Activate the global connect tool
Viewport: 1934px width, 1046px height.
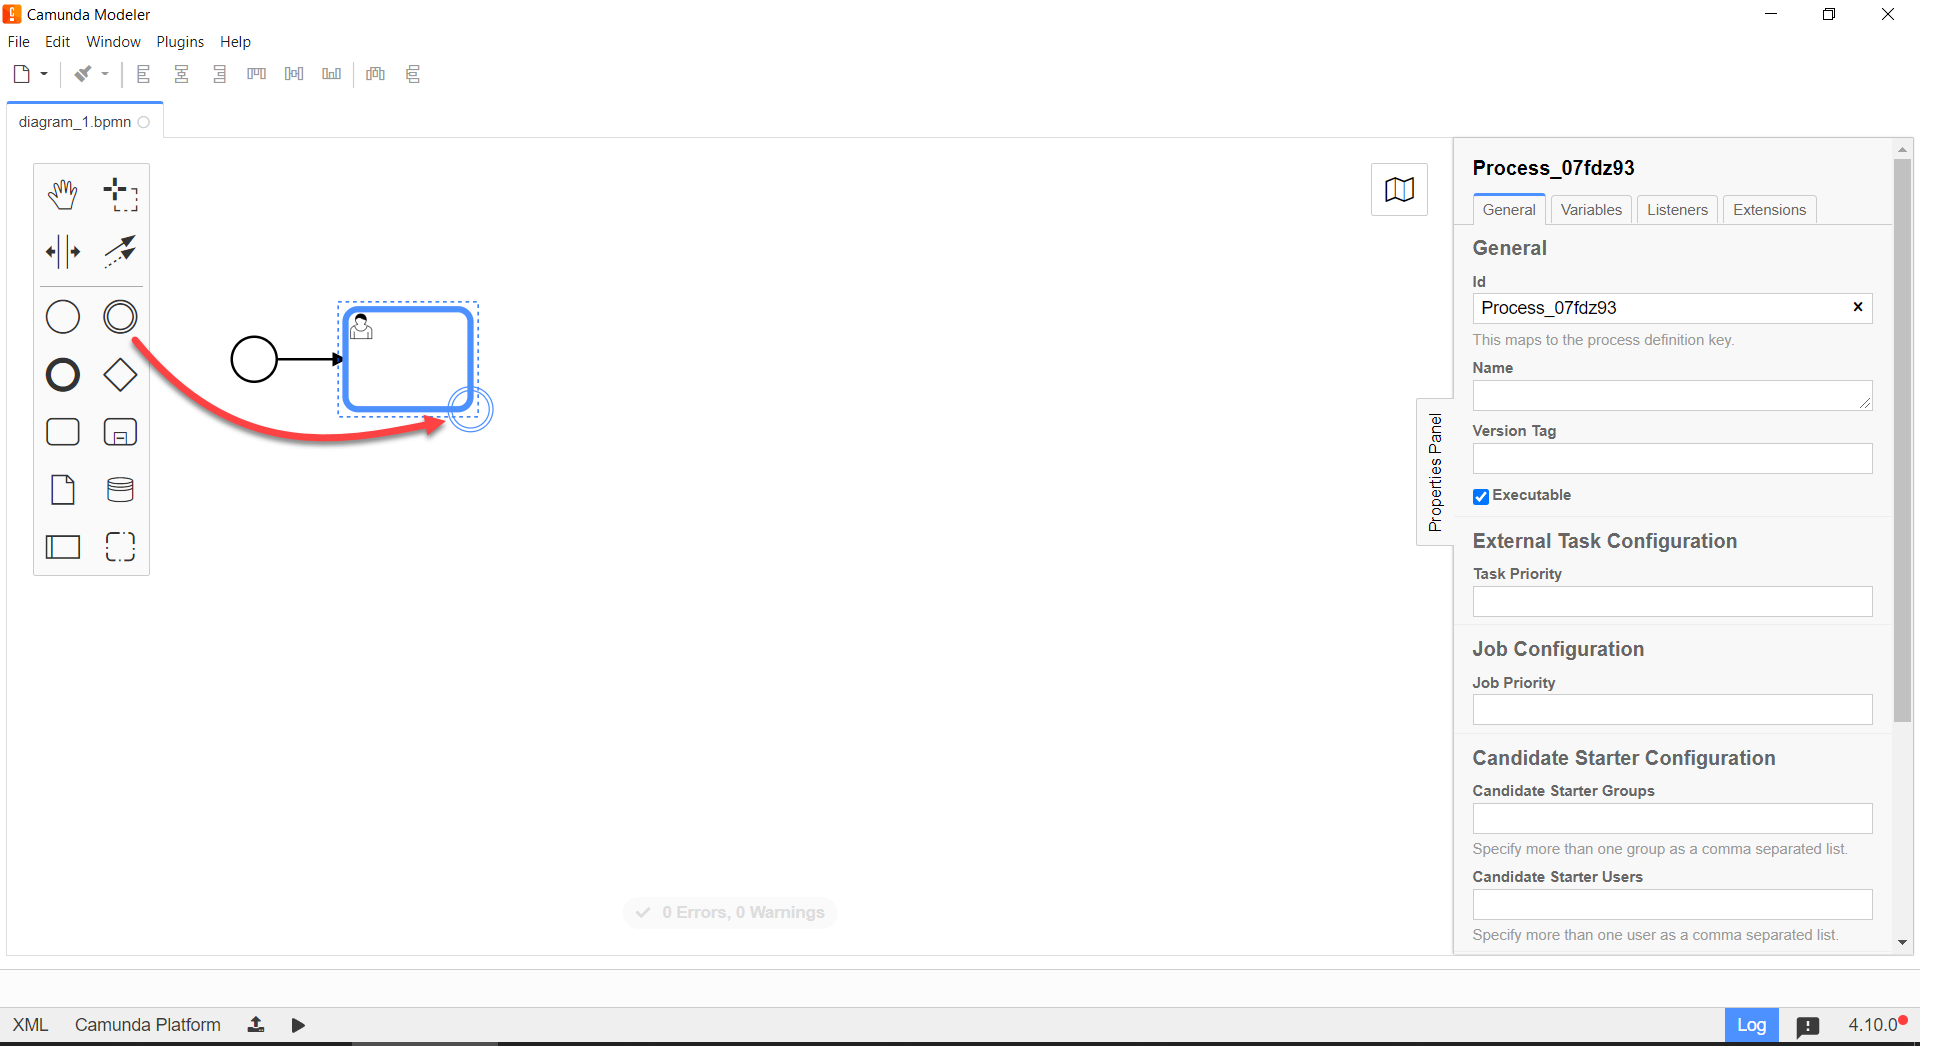(x=120, y=252)
